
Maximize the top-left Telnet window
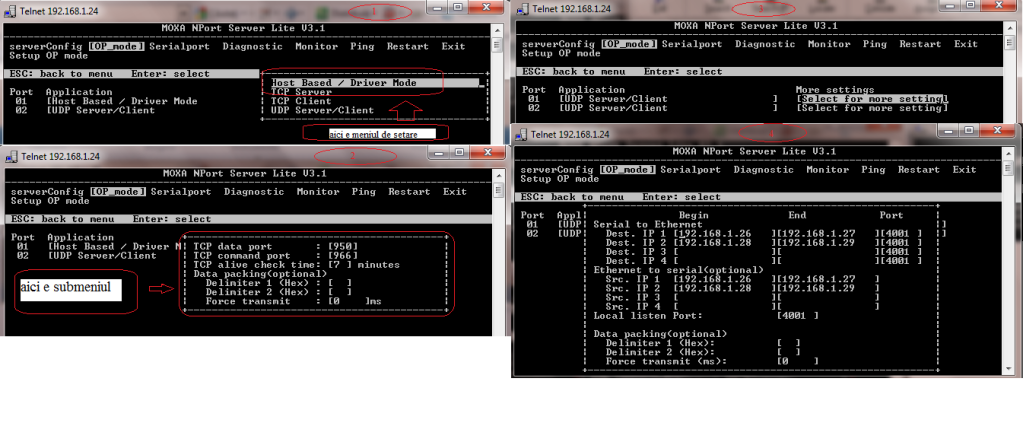(459, 7)
